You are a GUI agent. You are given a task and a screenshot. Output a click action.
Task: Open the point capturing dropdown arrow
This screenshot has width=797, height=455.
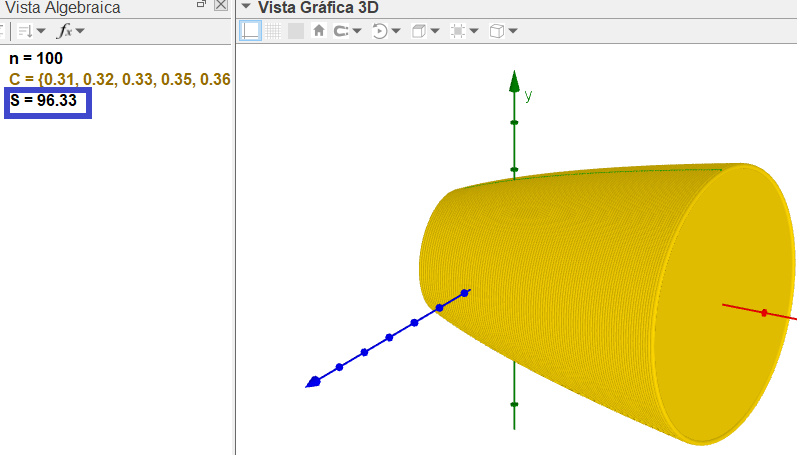[x=356, y=31]
